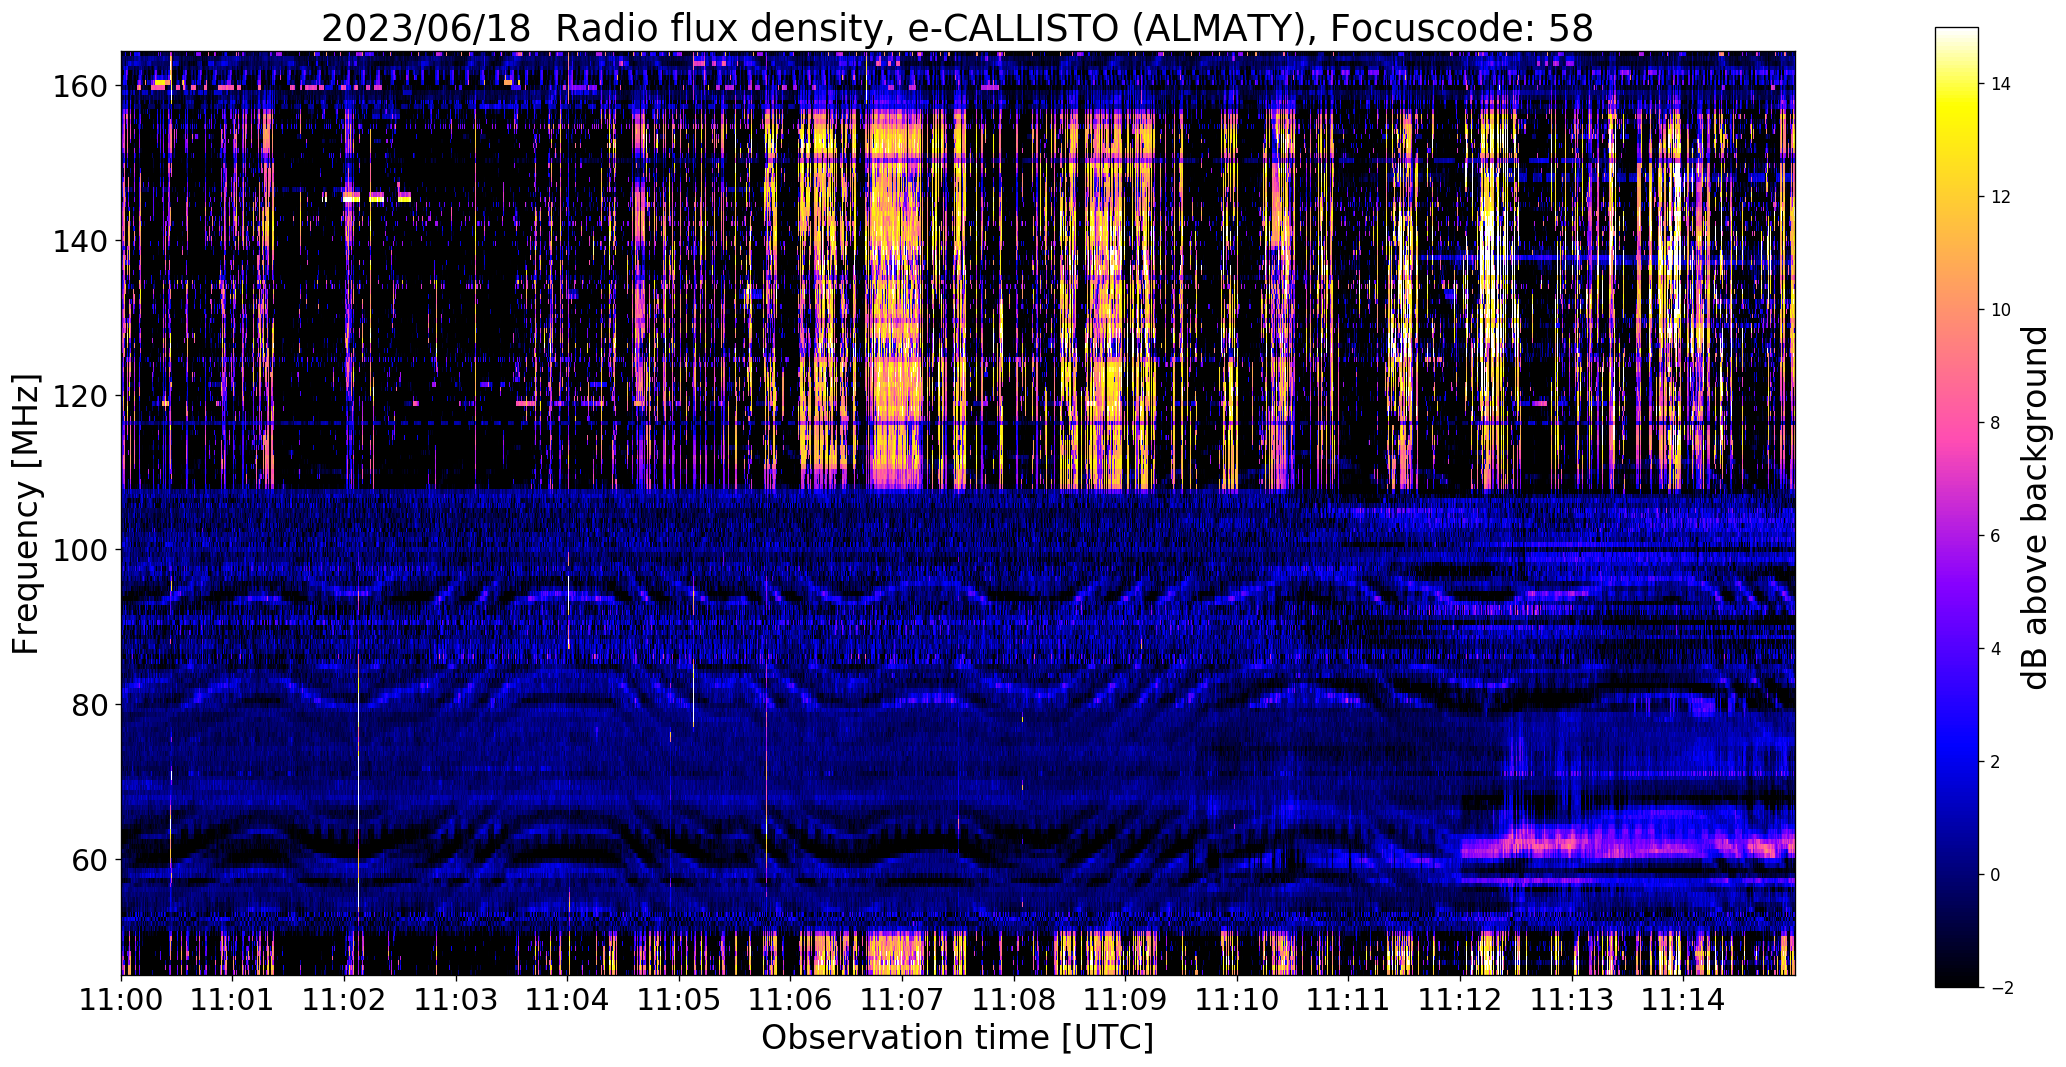Click the 11:05 time tick label
Screen dimensions: 2066x1067
click(x=680, y=998)
